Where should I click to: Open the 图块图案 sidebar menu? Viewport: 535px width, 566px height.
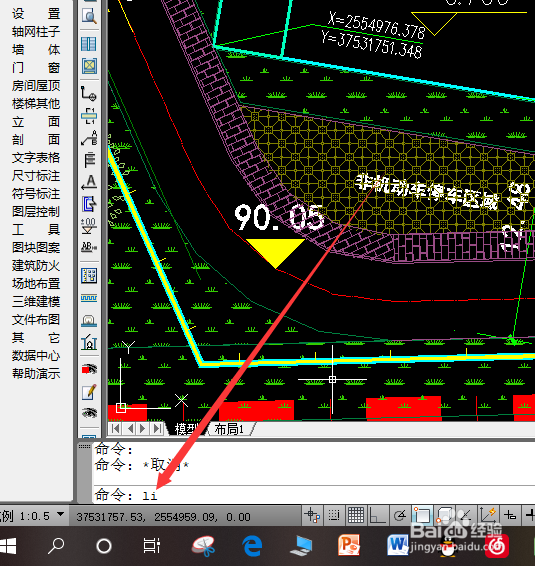[x=36, y=248]
